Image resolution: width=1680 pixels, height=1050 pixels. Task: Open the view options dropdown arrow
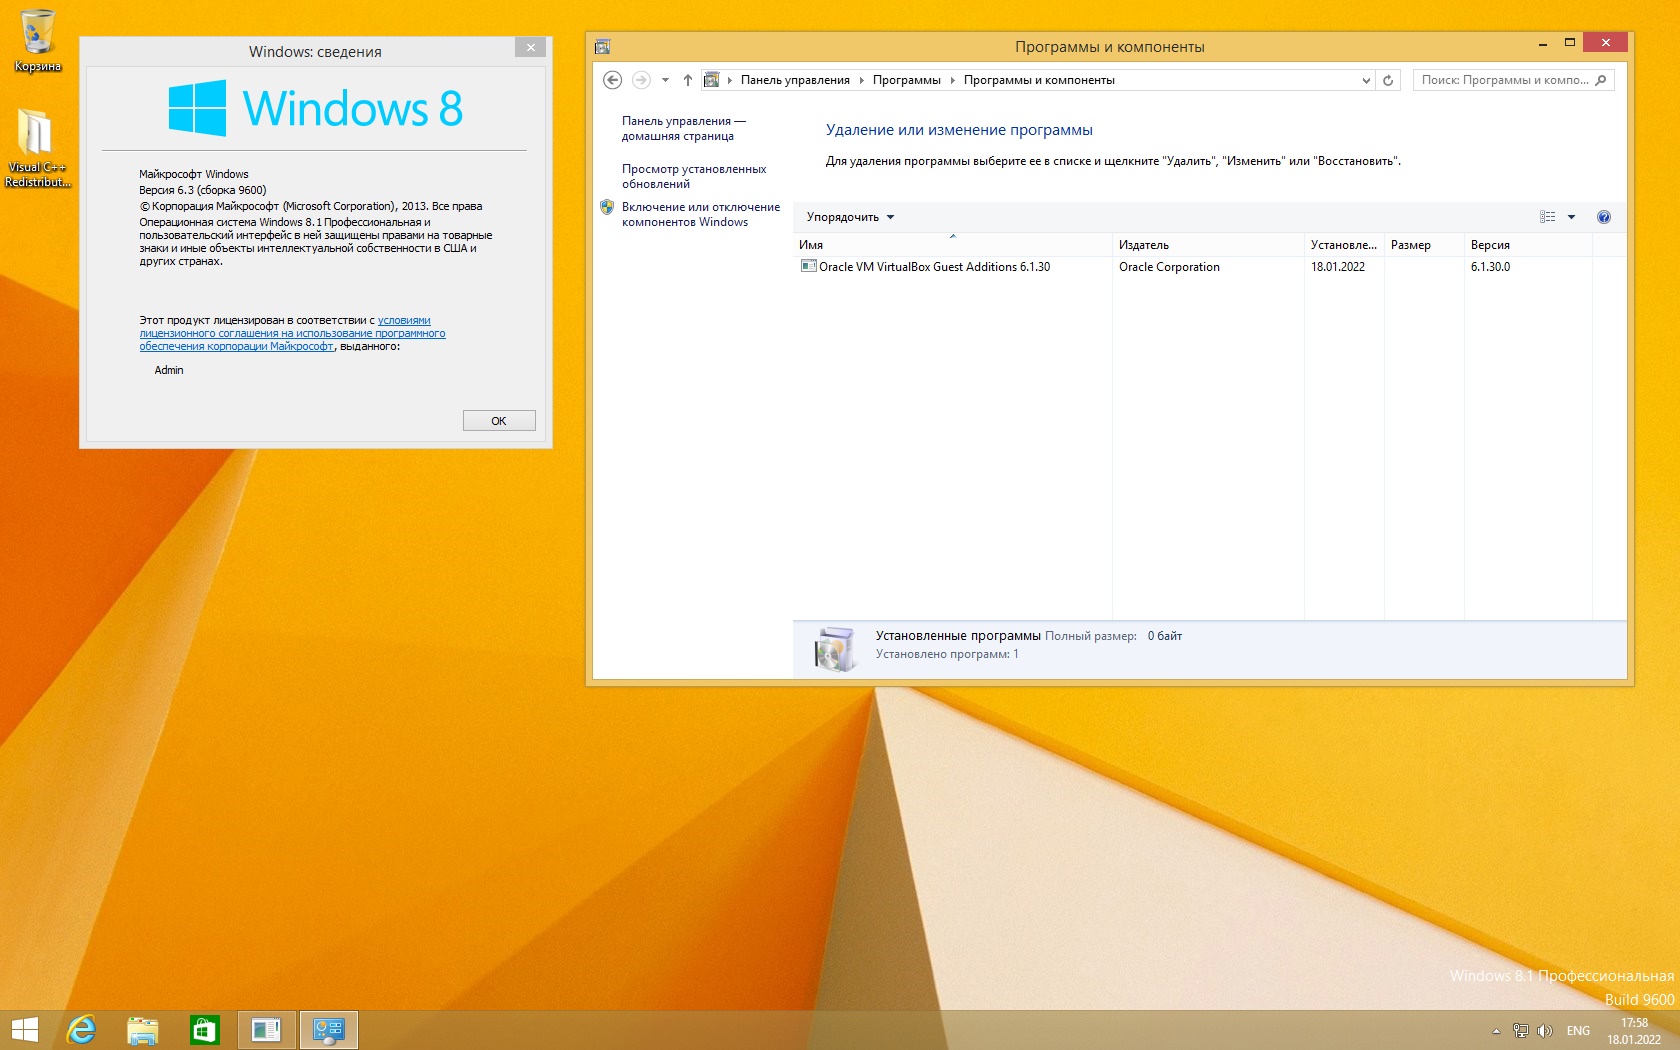[x=1571, y=217]
